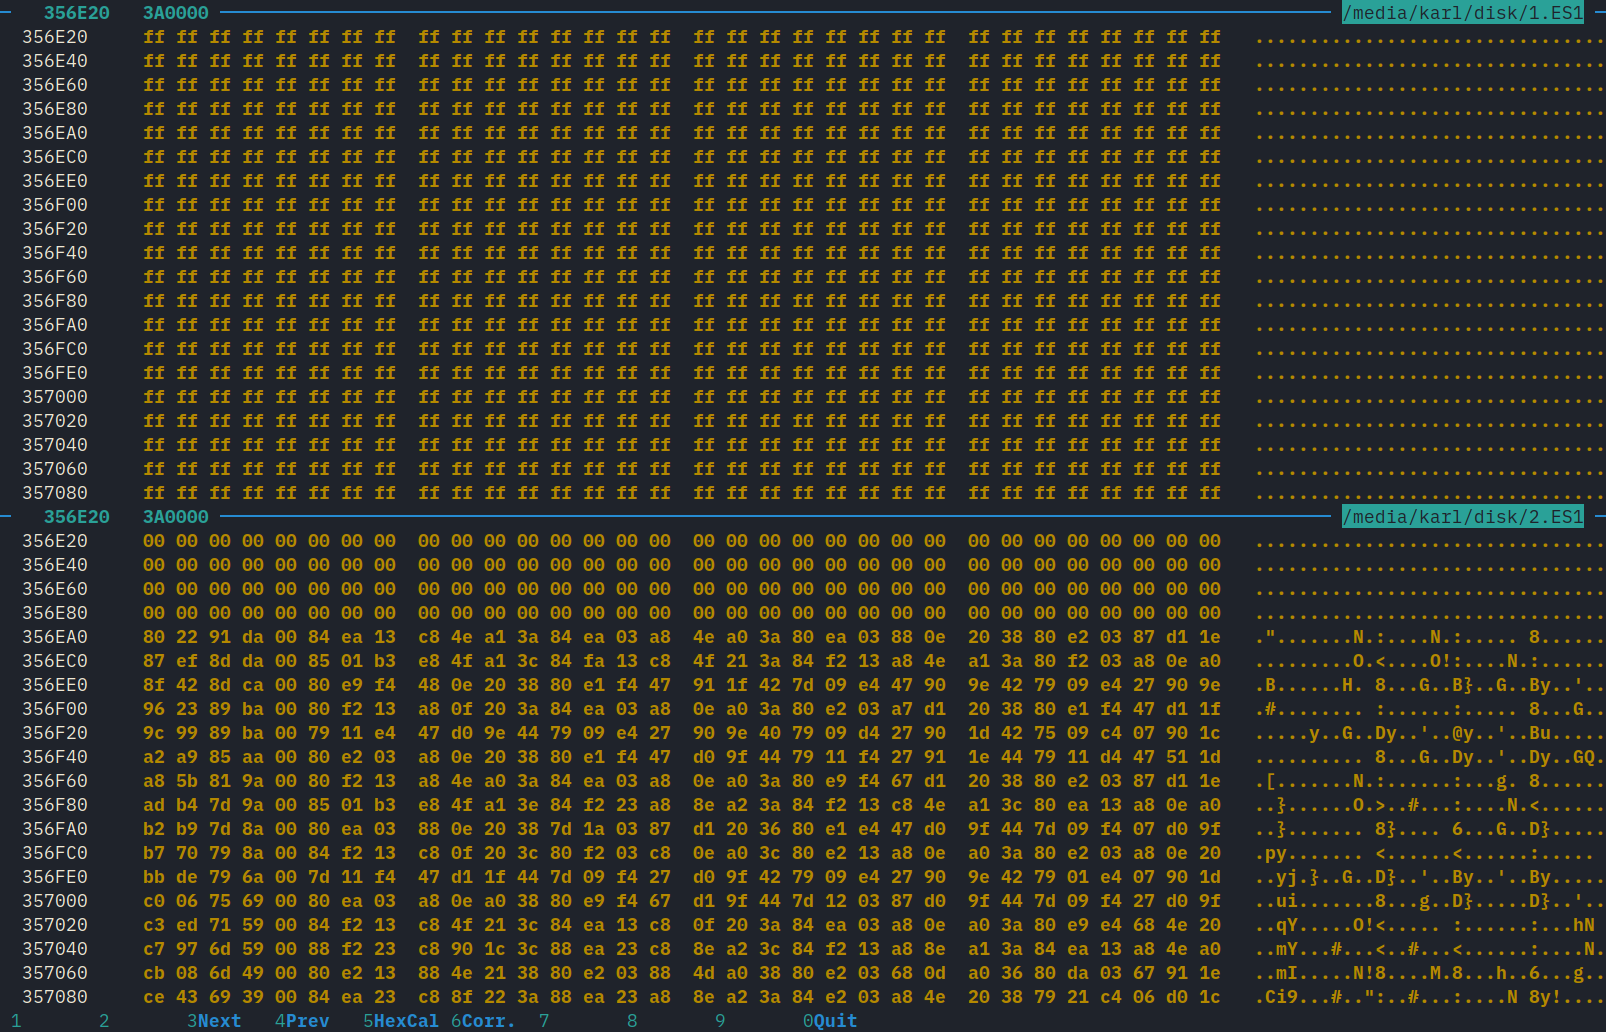Click hex bytes "80 22 91 da" in 2.ES1

(203, 637)
